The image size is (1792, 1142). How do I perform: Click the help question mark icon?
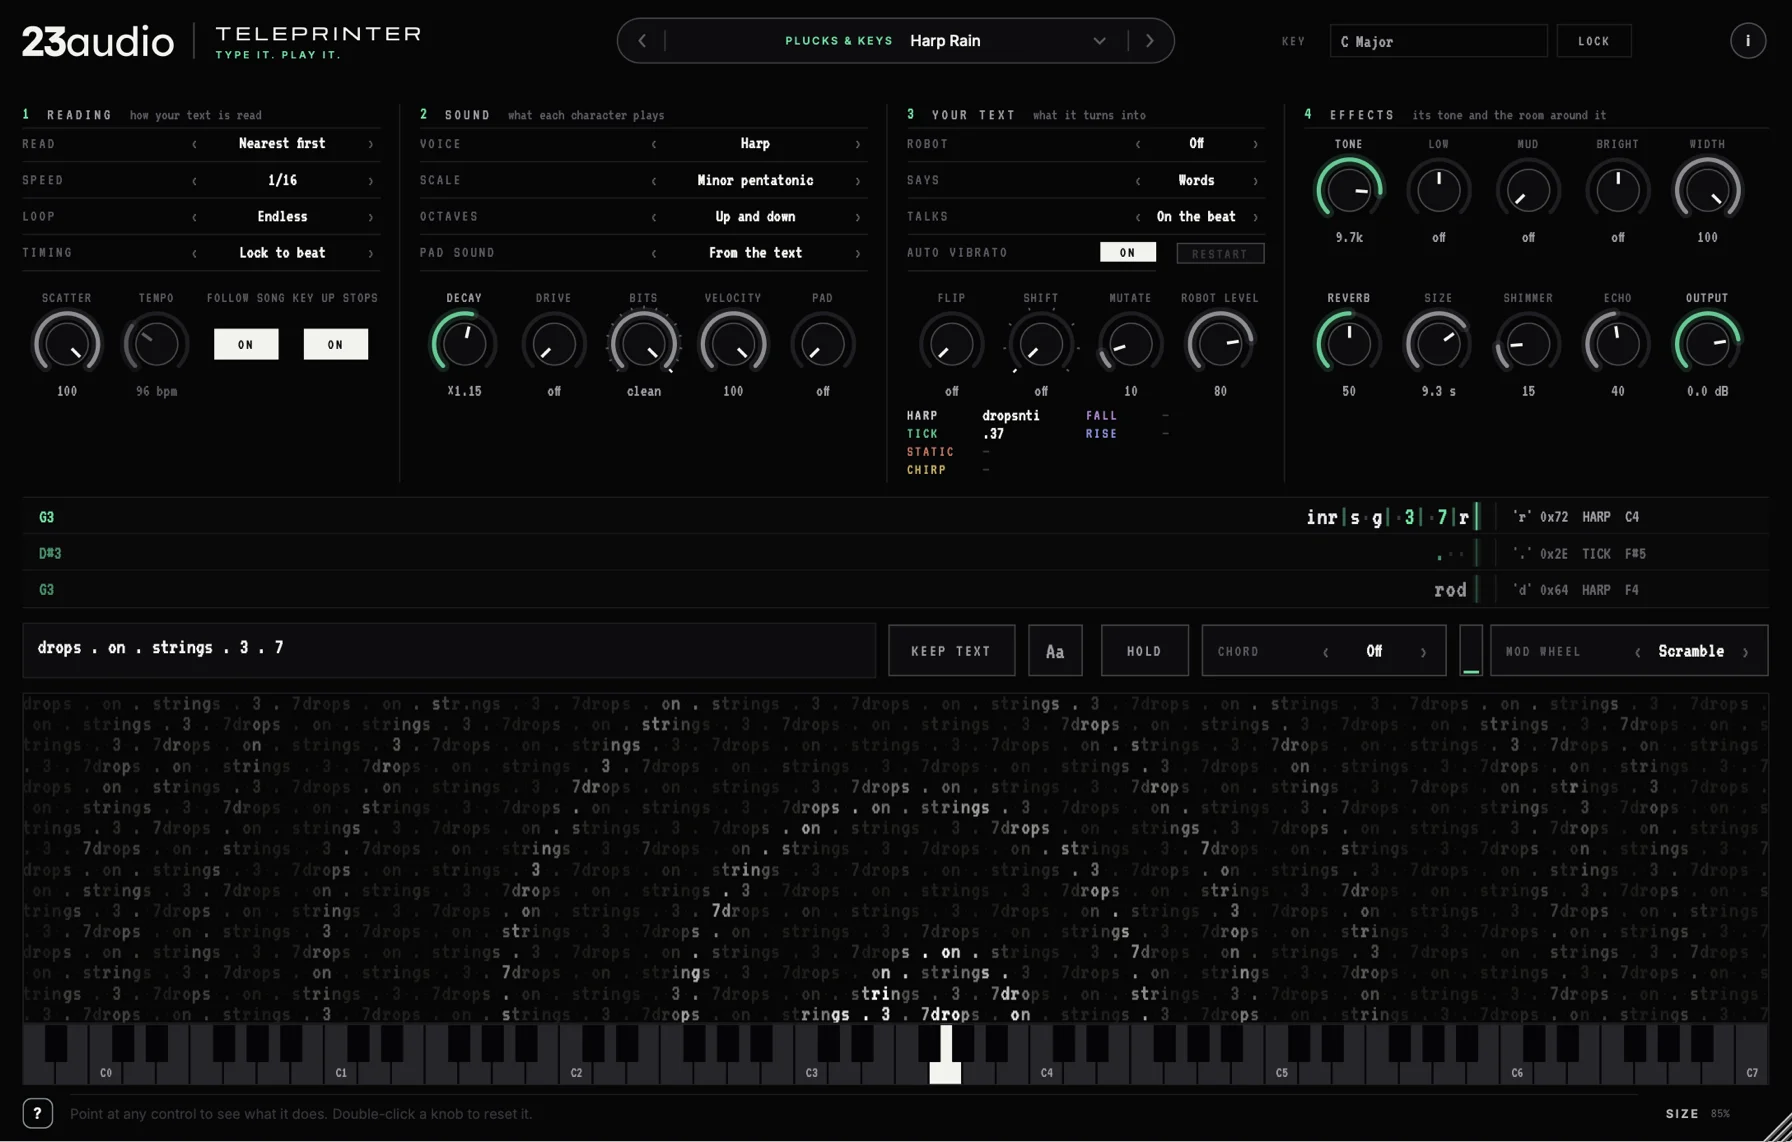point(38,1113)
